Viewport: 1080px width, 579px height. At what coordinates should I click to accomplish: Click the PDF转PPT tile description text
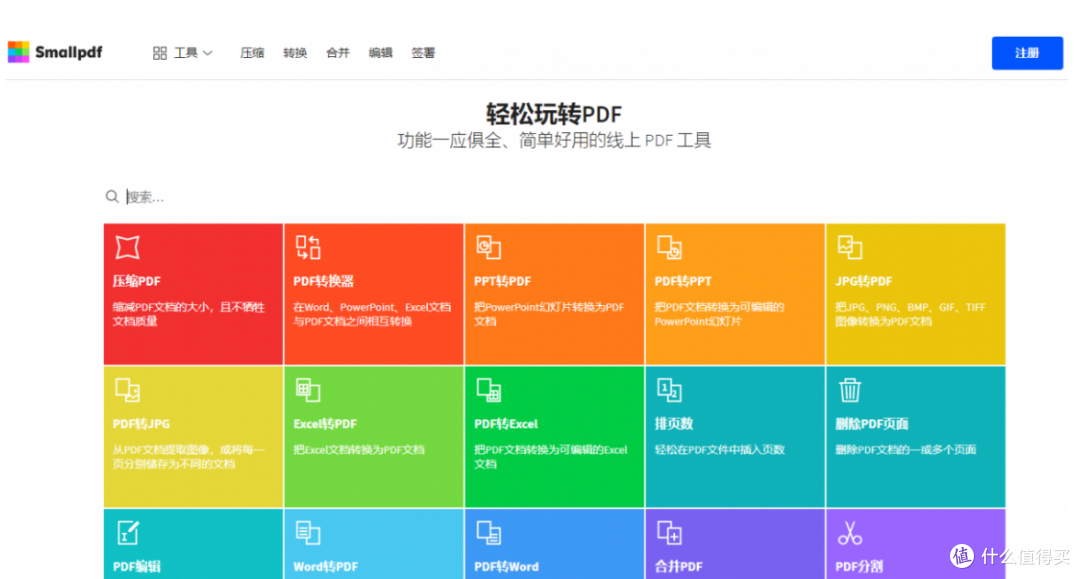pos(719,314)
